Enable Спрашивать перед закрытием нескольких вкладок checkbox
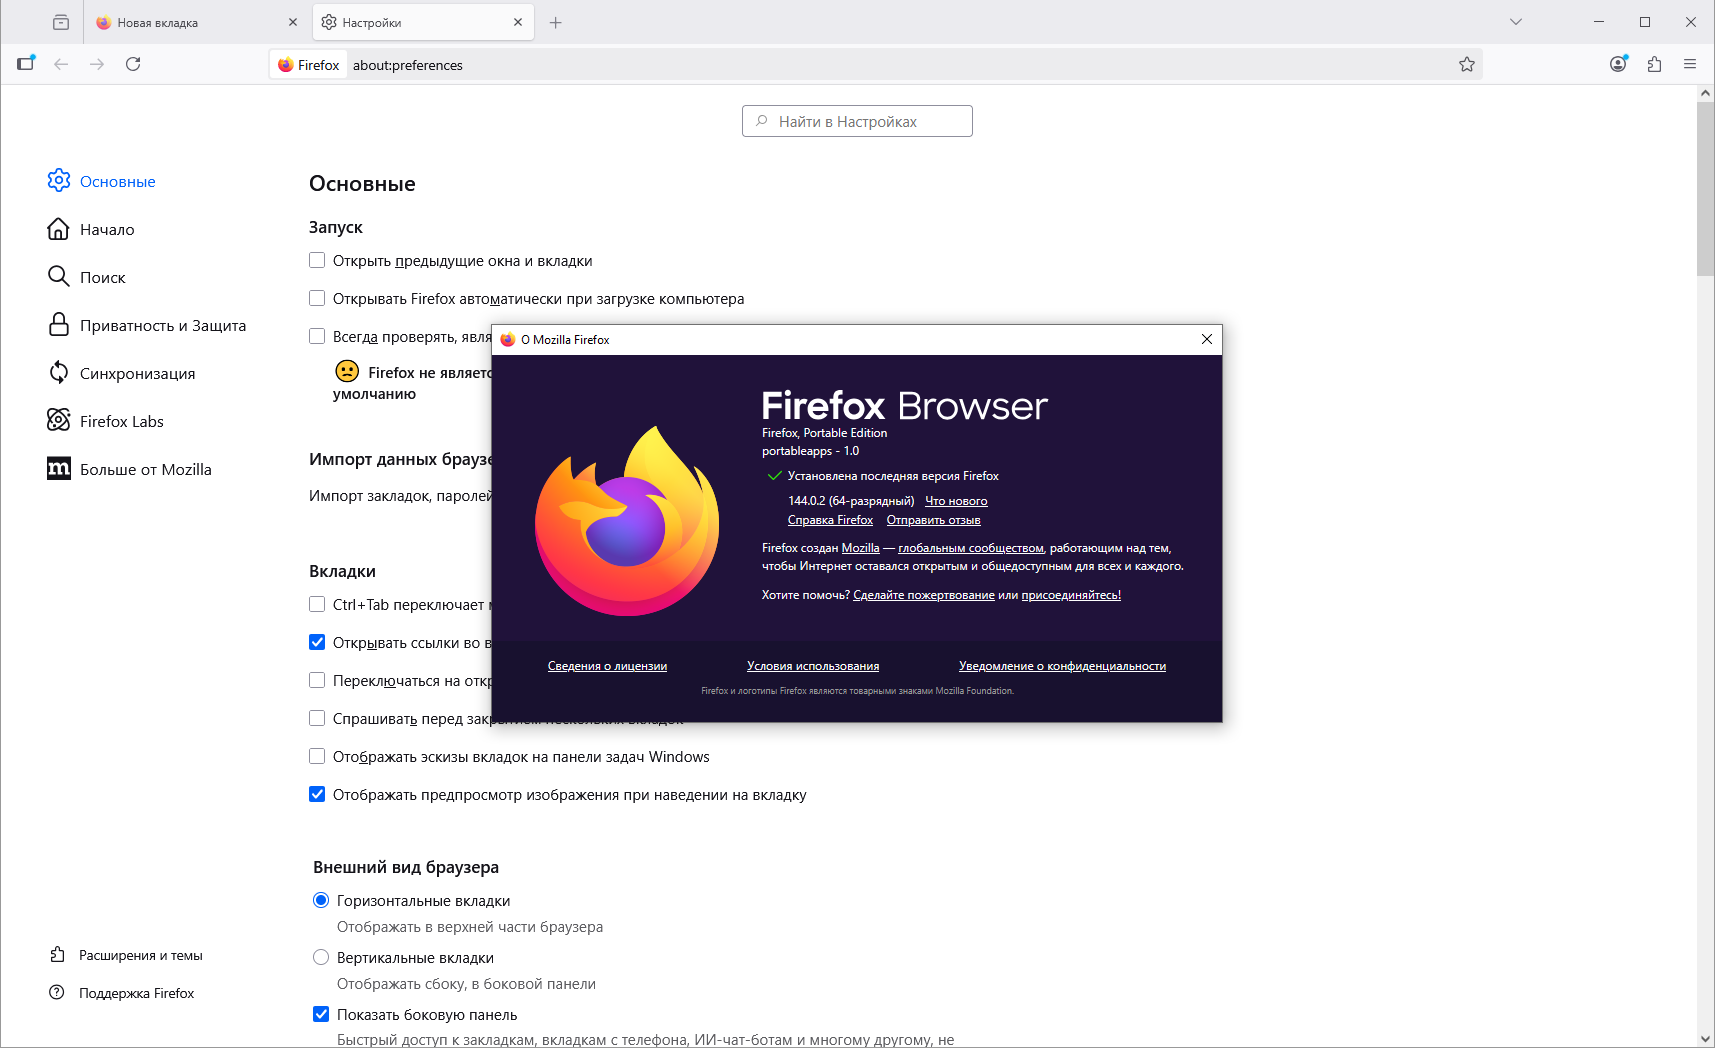The height and width of the screenshot is (1048, 1715). (x=317, y=718)
